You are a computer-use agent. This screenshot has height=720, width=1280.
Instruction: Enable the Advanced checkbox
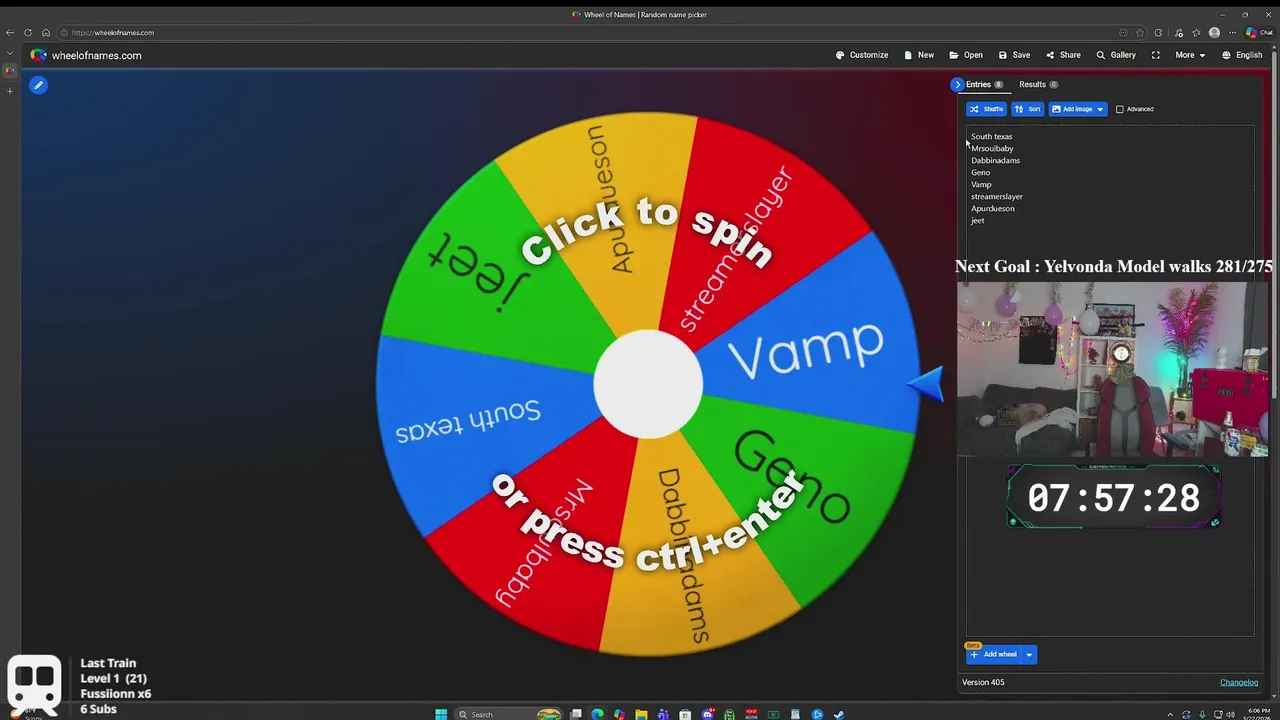[x=1120, y=109]
